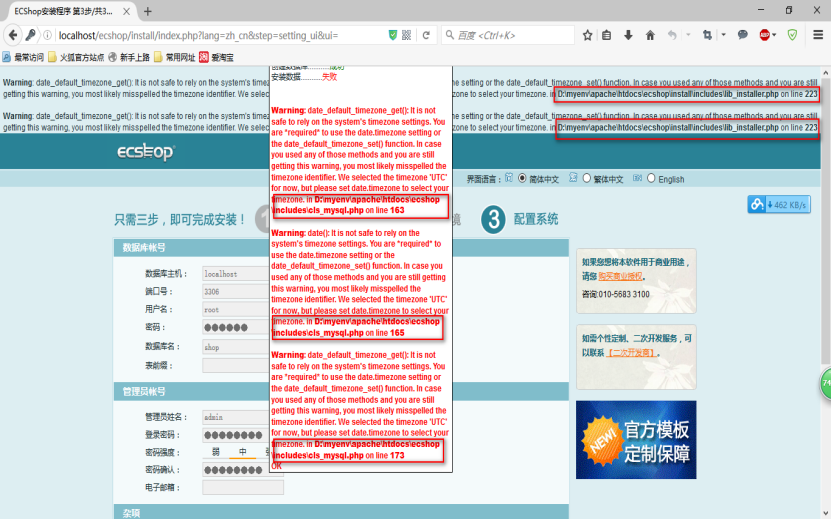Click the search magnifier icon
The width and height of the screenshot is (831, 519).
coord(450,35)
